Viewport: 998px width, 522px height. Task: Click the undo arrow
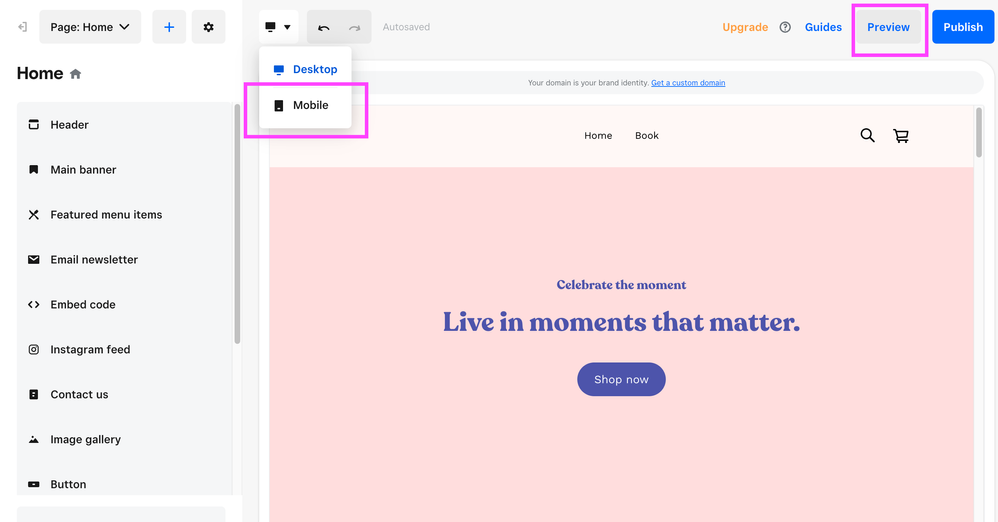coord(324,28)
